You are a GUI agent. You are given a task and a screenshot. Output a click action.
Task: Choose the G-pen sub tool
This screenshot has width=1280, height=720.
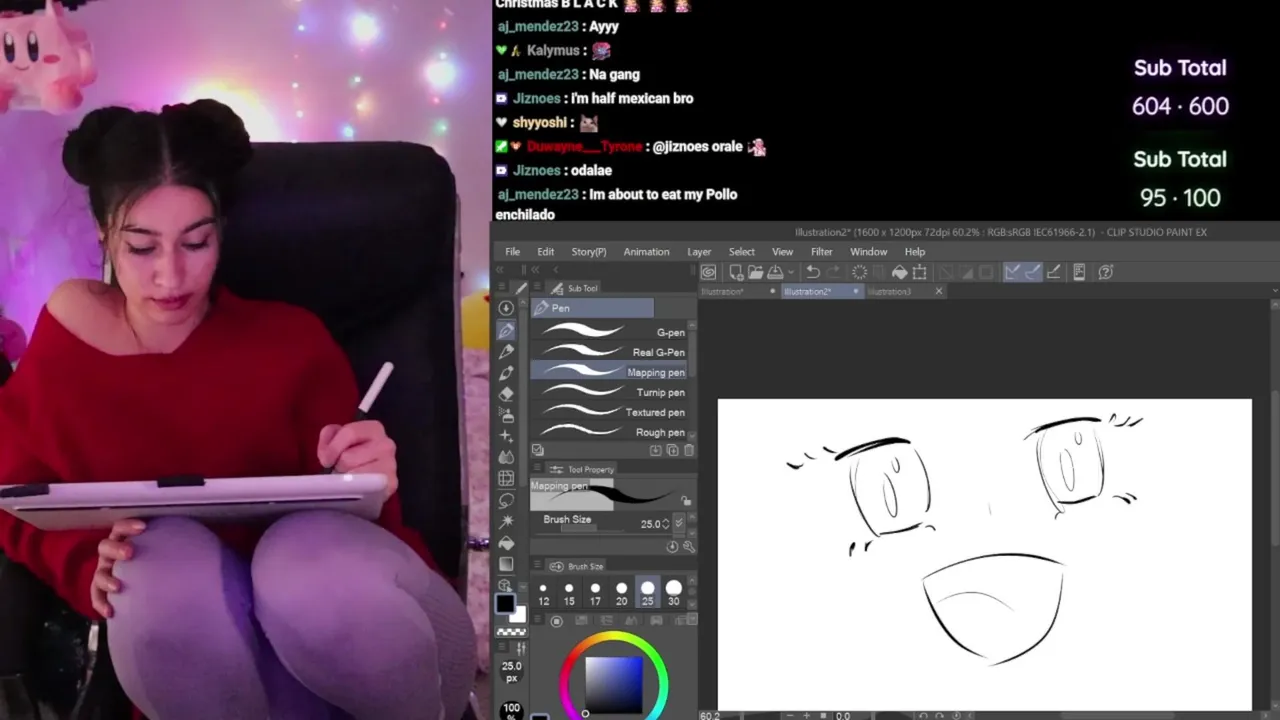(610, 332)
